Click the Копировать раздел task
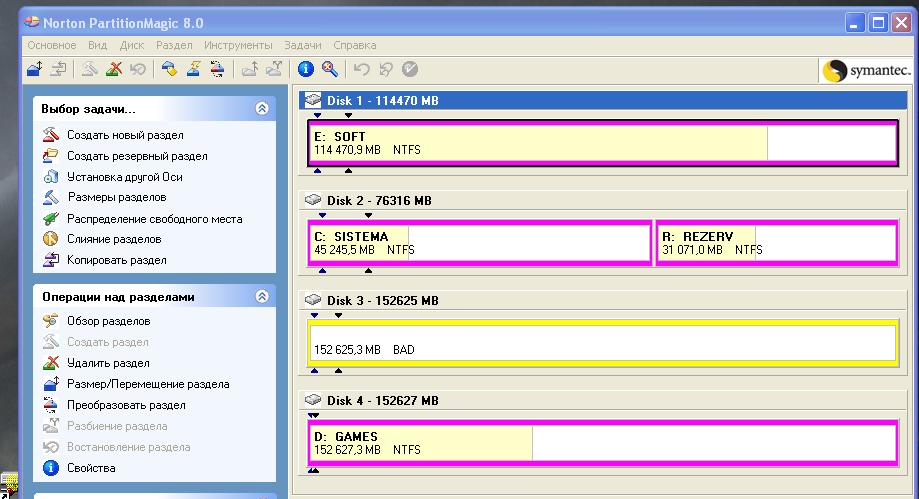The height and width of the screenshot is (499, 919). 116,260
